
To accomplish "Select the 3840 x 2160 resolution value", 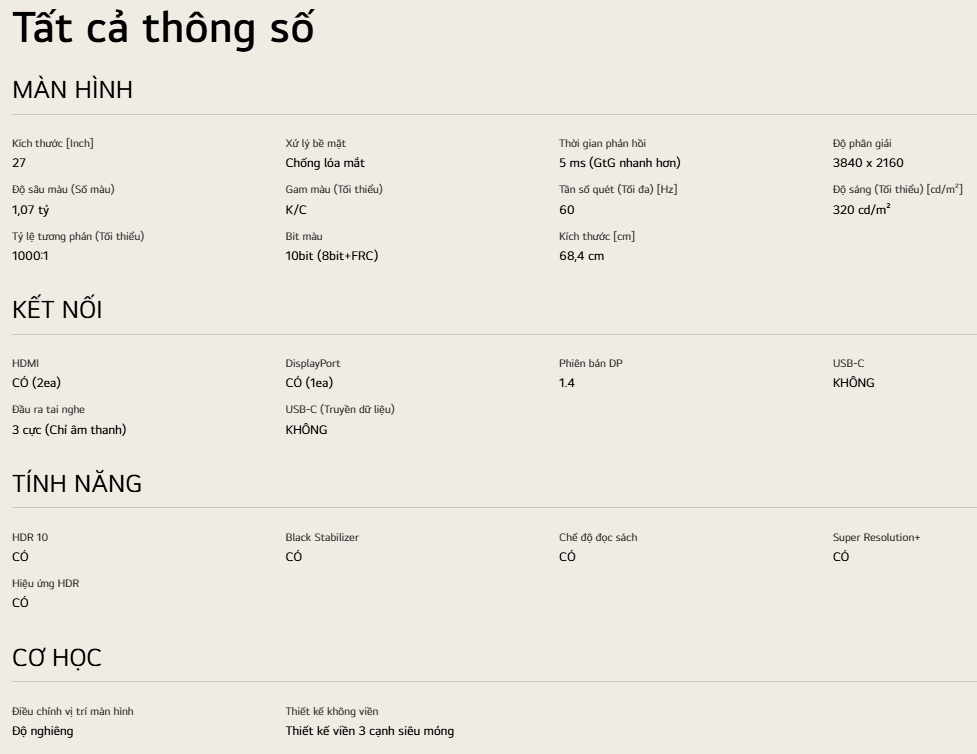I will pyautogui.click(x=867, y=163).
